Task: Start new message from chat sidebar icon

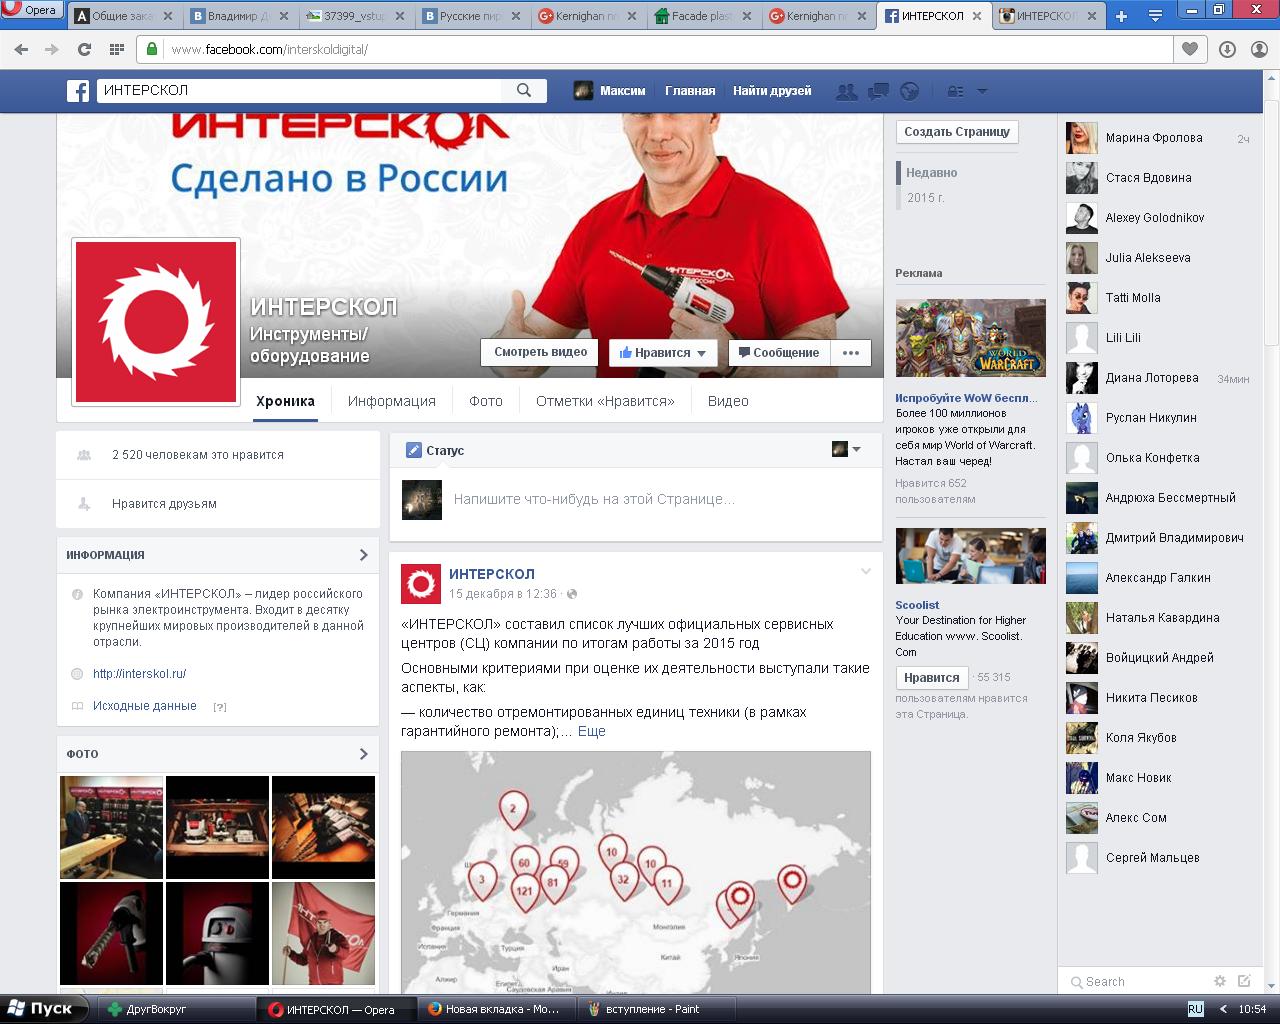Action: pos(1244,981)
